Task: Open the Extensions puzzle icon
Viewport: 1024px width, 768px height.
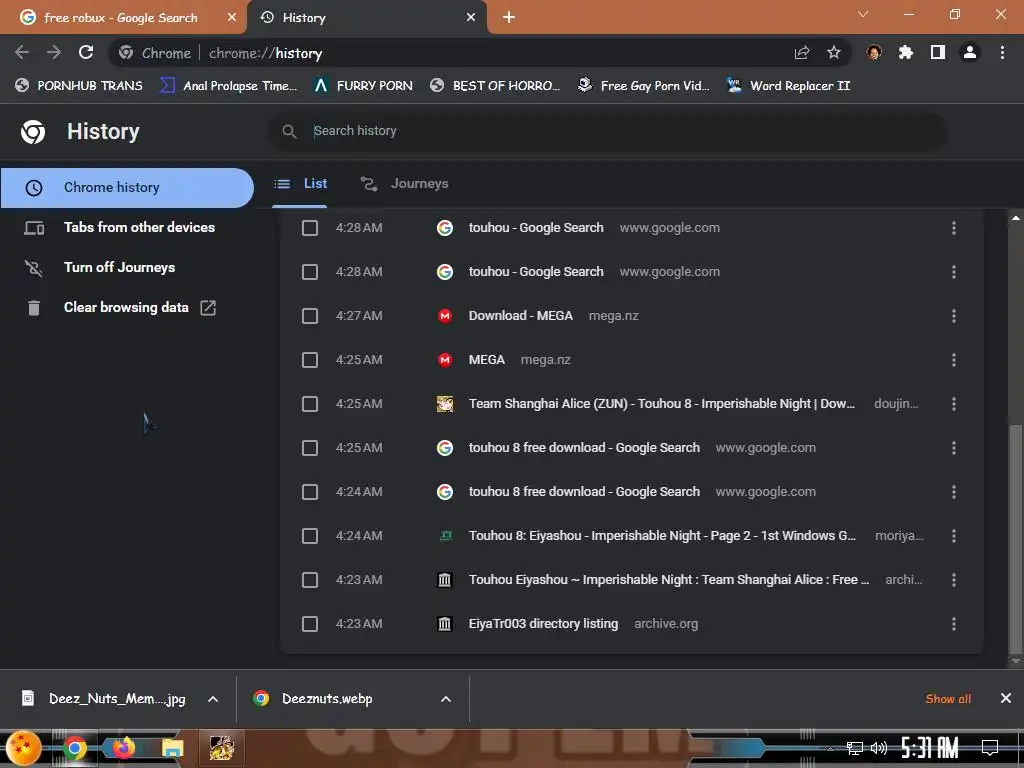Action: (x=905, y=52)
